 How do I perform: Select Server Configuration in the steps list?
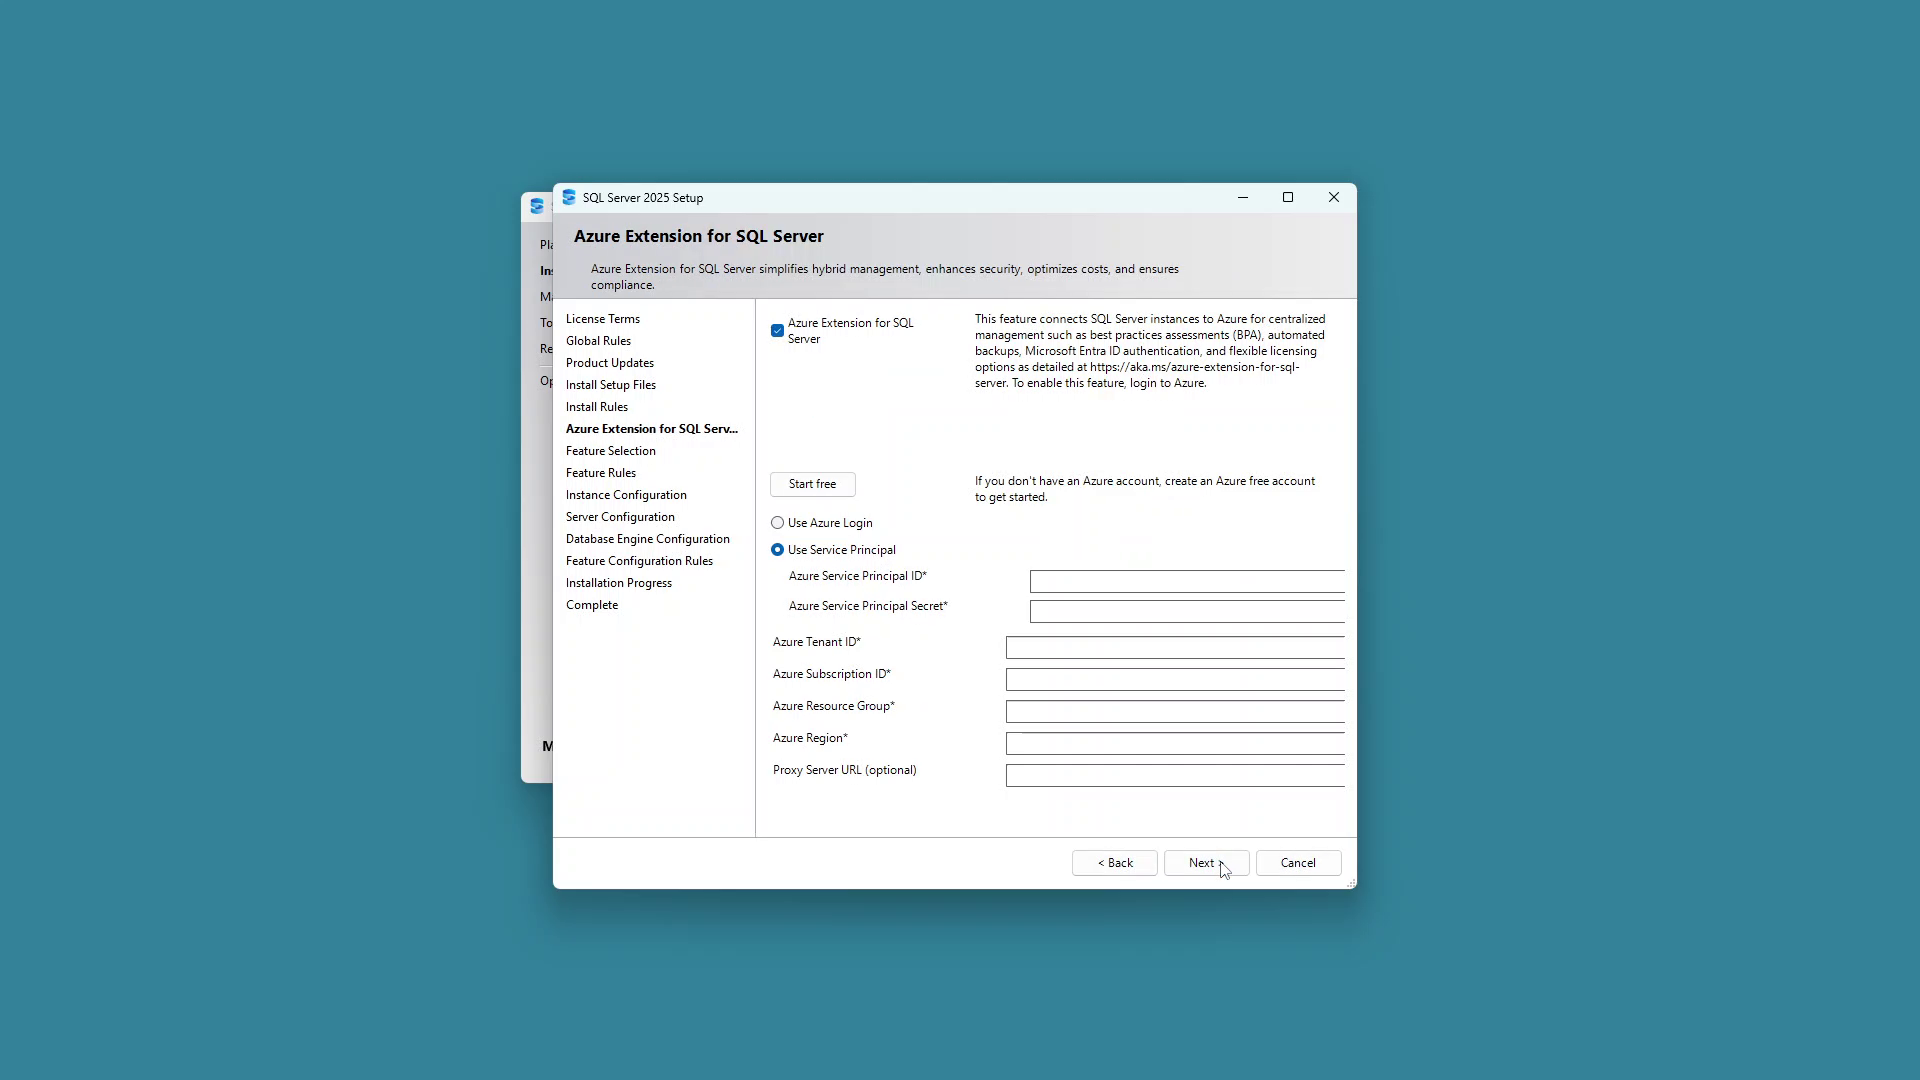620,517
